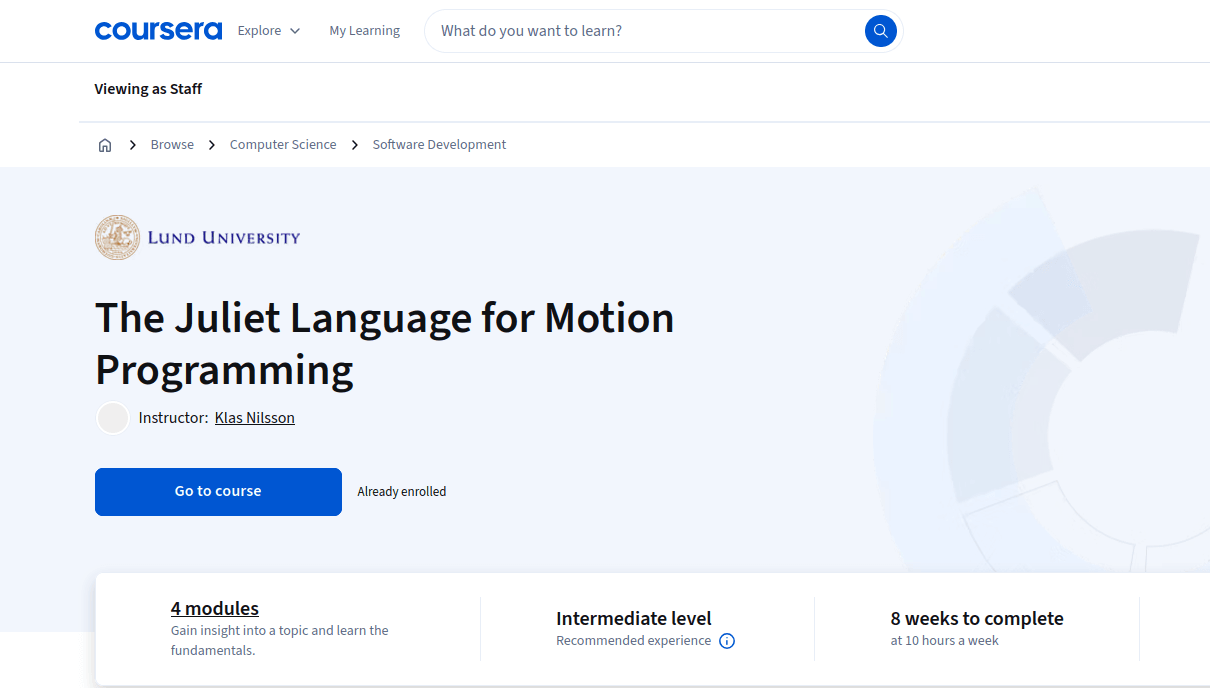Click the instructor avatar circle
Viewport: 1210px width, 688px height.
[x=112, y=417]
